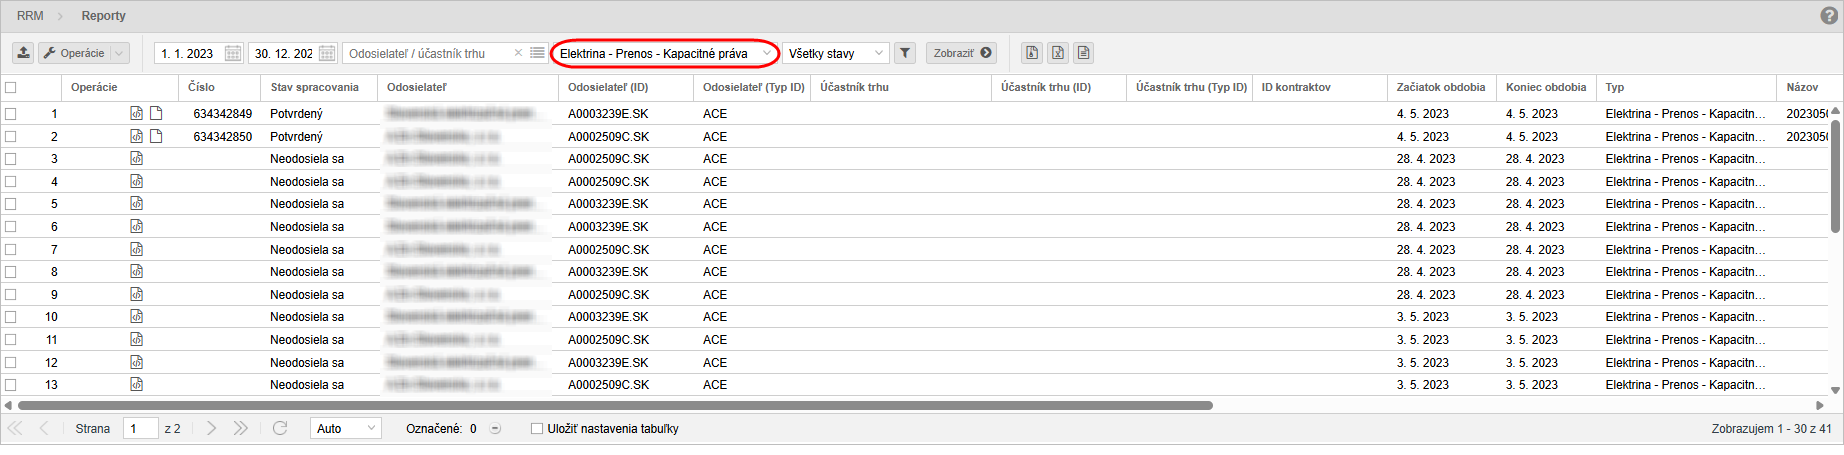Click the RRM breadcrumb item

click(30, 16)
